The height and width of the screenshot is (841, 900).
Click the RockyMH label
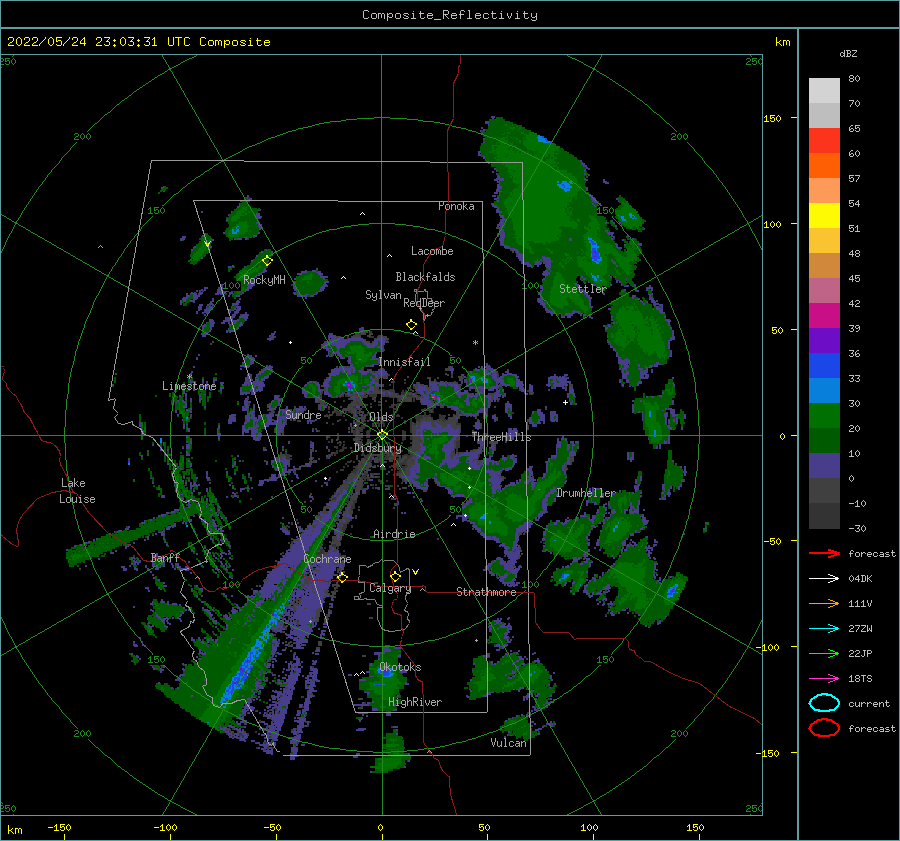[x=264, y=280]
